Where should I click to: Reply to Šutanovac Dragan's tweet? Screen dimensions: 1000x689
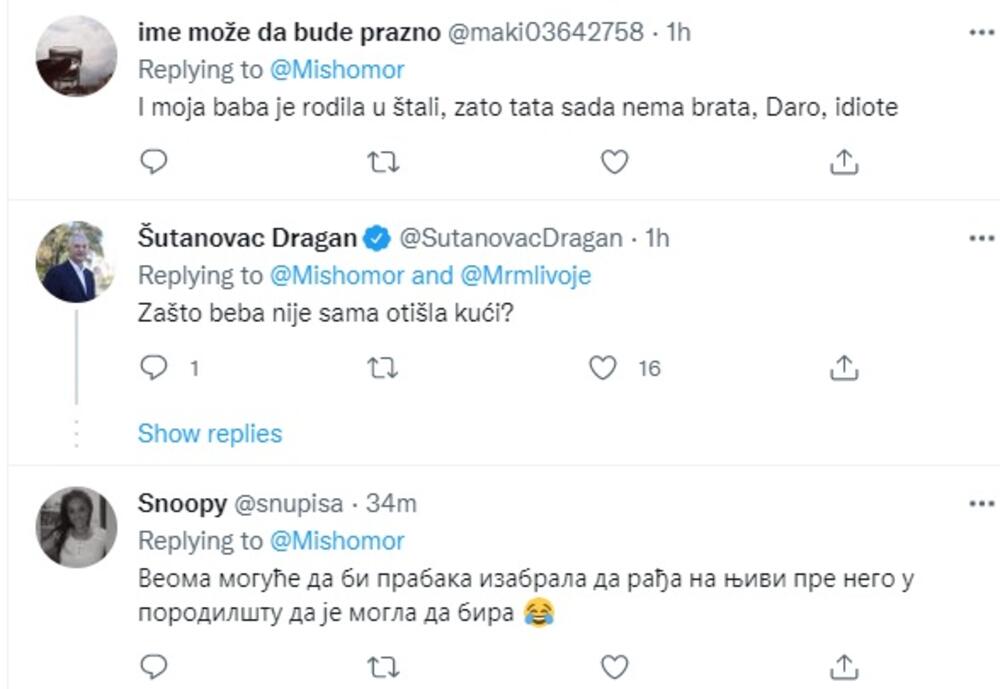tap(152, 368)
